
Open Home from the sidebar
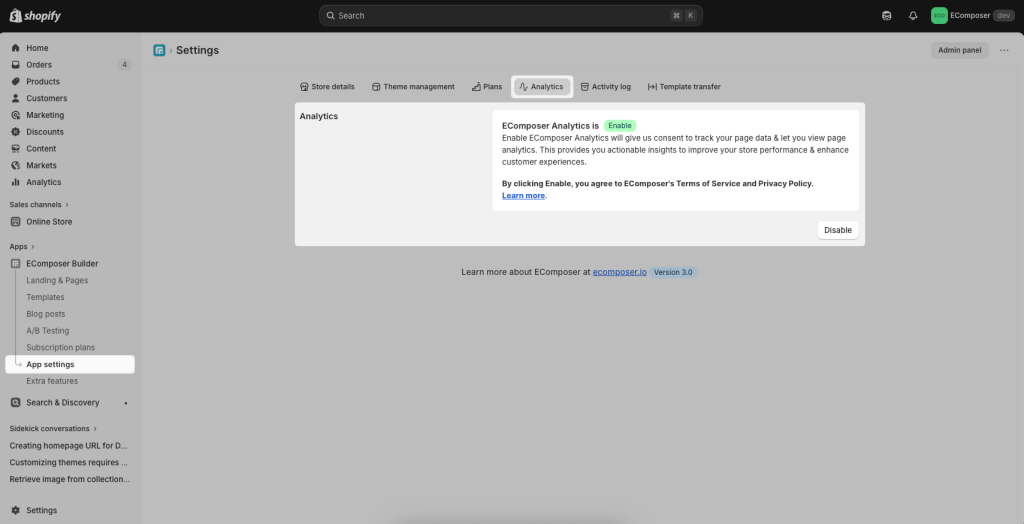(x=37, y=48)
